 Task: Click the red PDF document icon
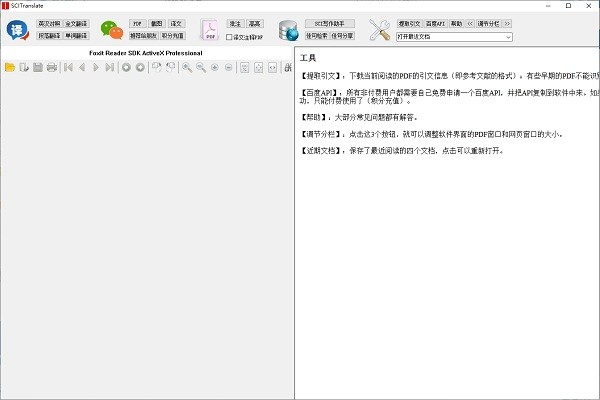[x=211, y=29]
